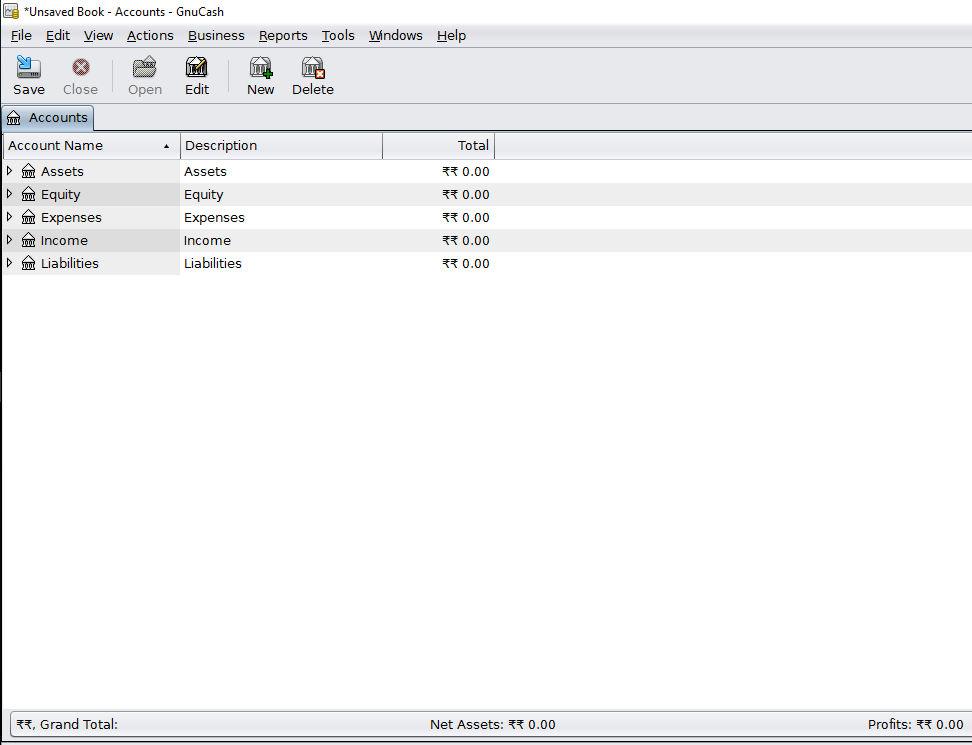Expand the Equity account tree
The height and width of the screenshot is (745, 972).
[9, 193]
